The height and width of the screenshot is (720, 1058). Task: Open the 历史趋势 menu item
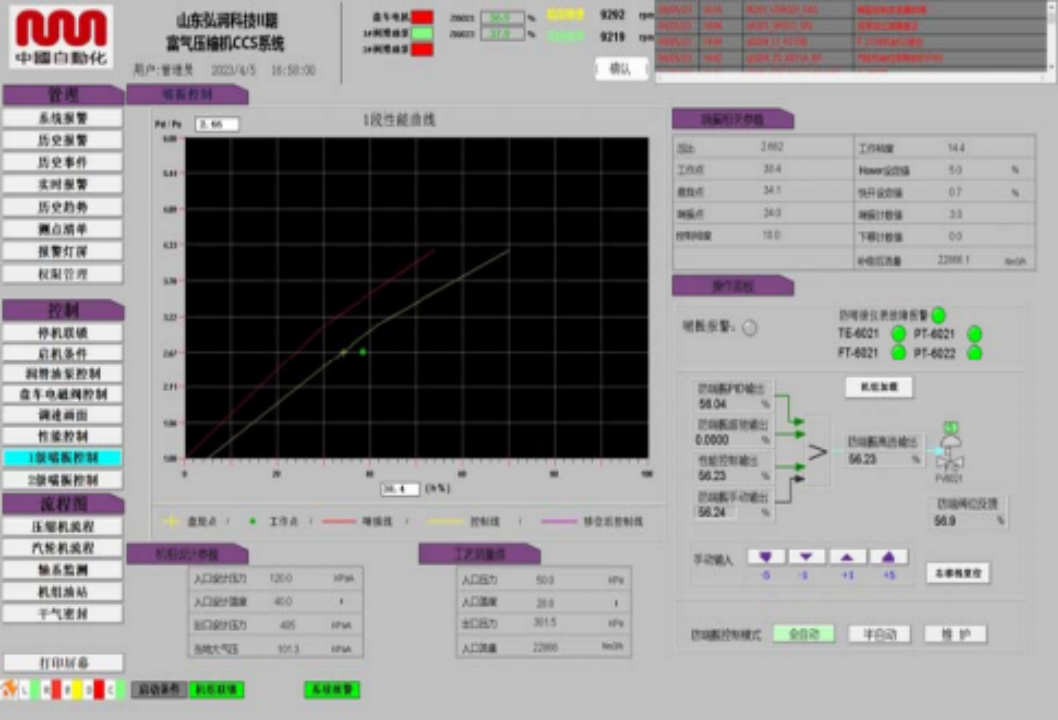[62, 207]
